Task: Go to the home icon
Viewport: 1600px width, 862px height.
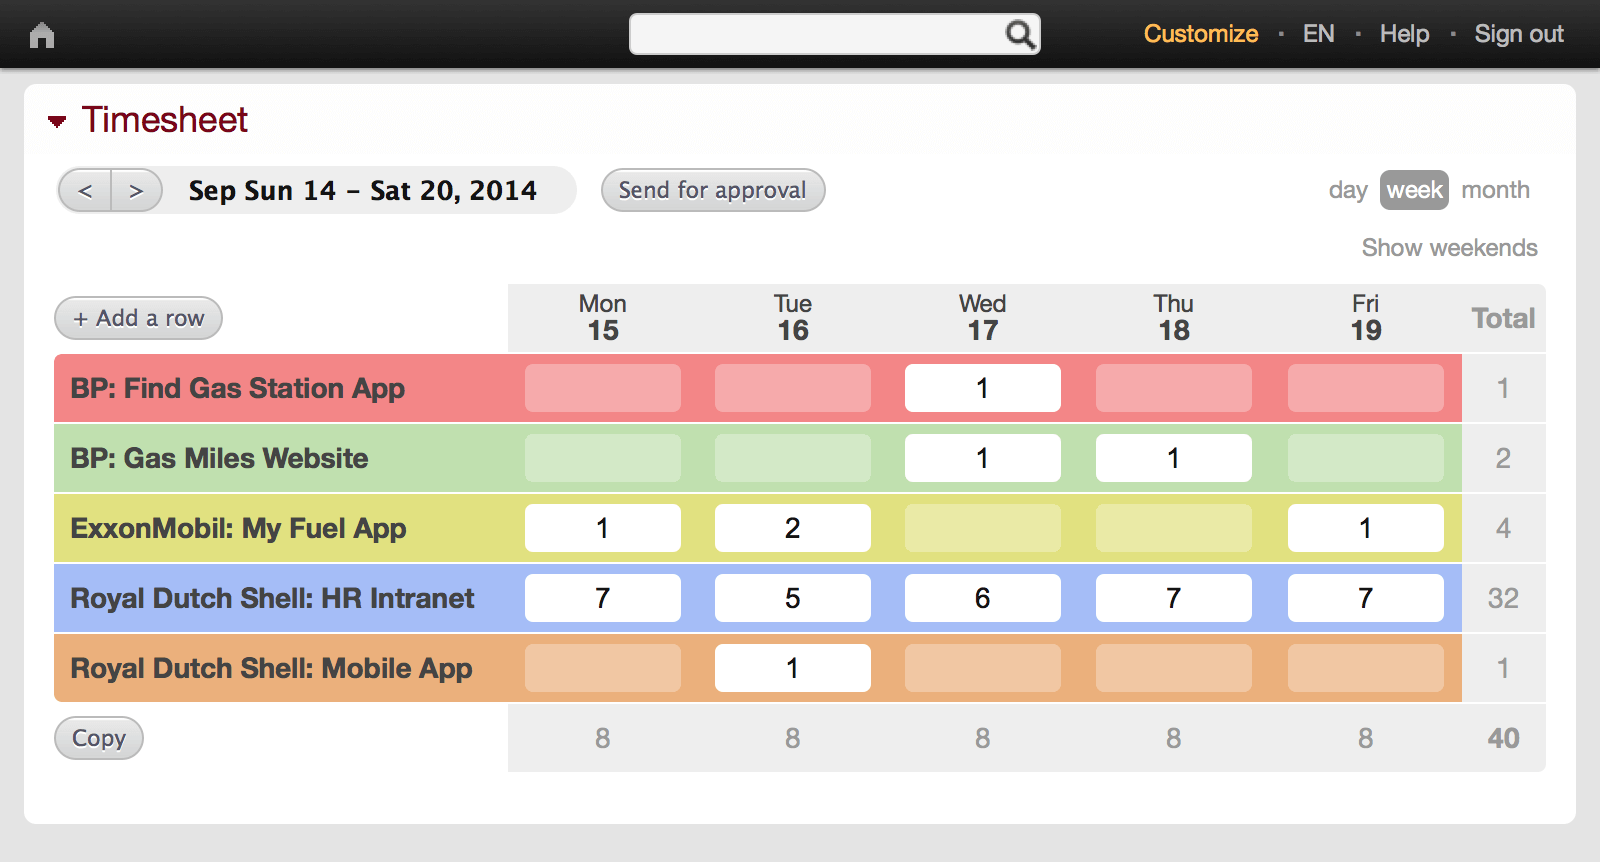Action: [42, 35]
